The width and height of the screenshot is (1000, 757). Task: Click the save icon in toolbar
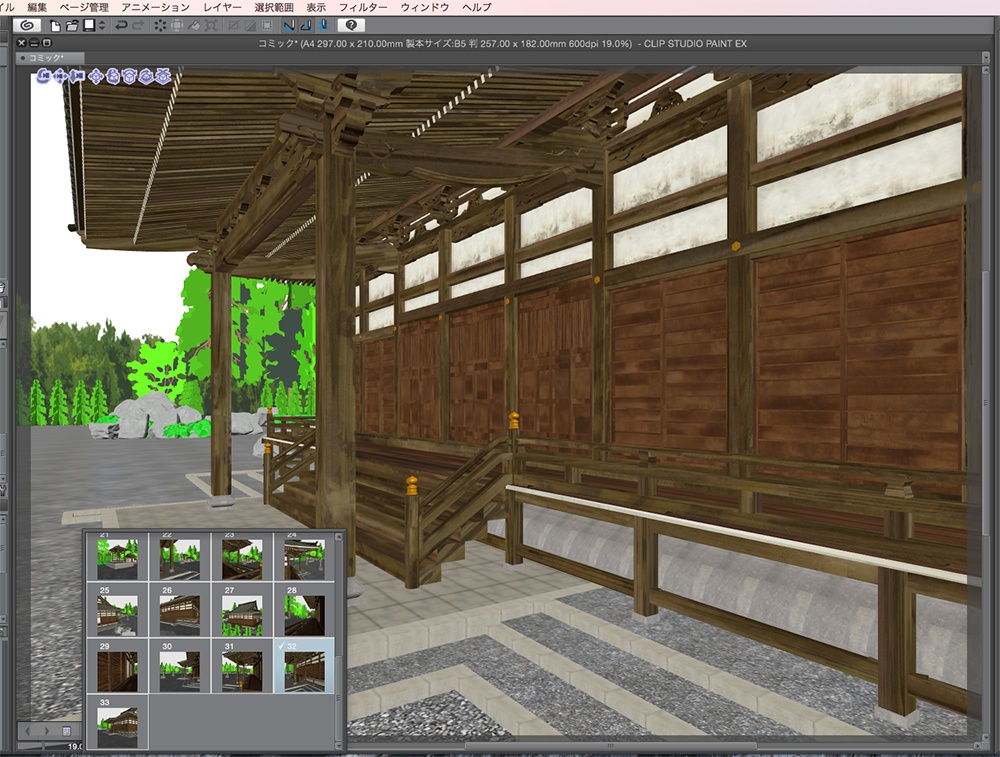(x=89, y=26)
